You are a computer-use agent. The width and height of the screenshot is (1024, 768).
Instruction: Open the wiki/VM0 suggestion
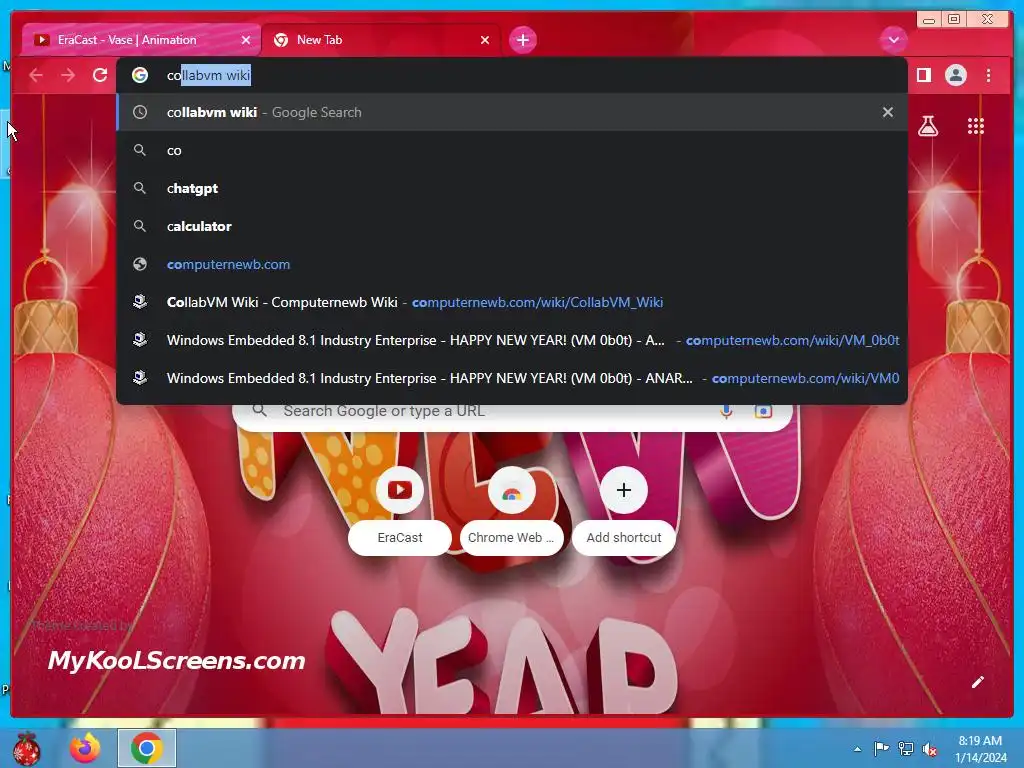pyautogui.click(x=512, y=377)
